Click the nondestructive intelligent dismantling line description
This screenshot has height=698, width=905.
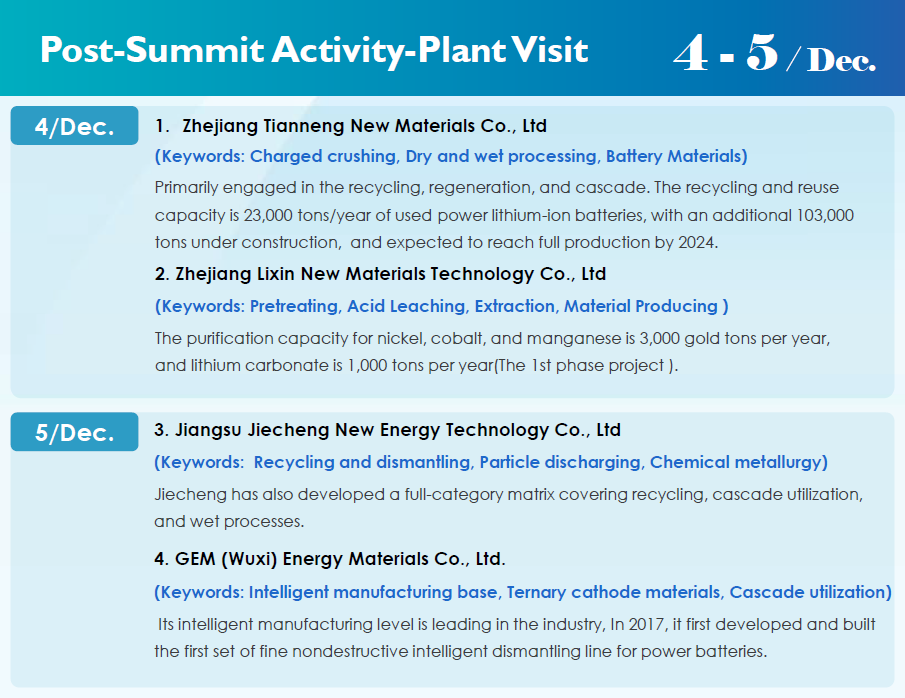[x=515, y=638]
